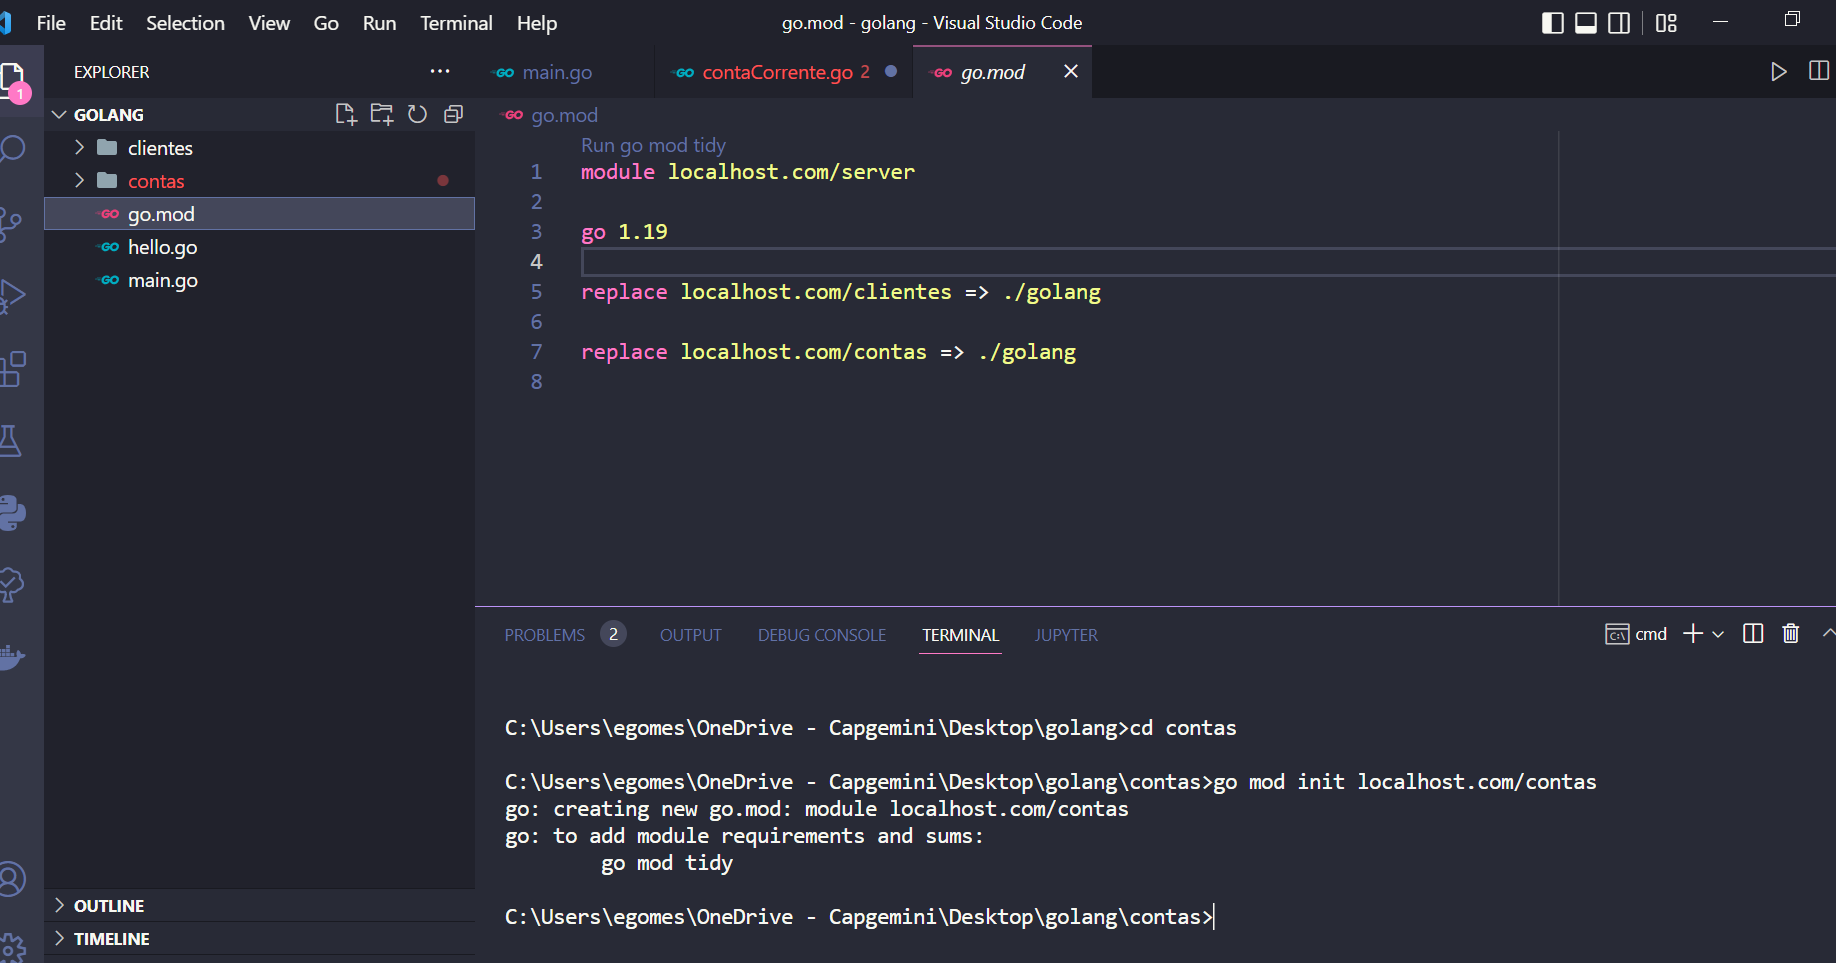This screenshot has height=963, width=1836.
Task: Close the go.mod editor tab
Action: (1071, 72)
